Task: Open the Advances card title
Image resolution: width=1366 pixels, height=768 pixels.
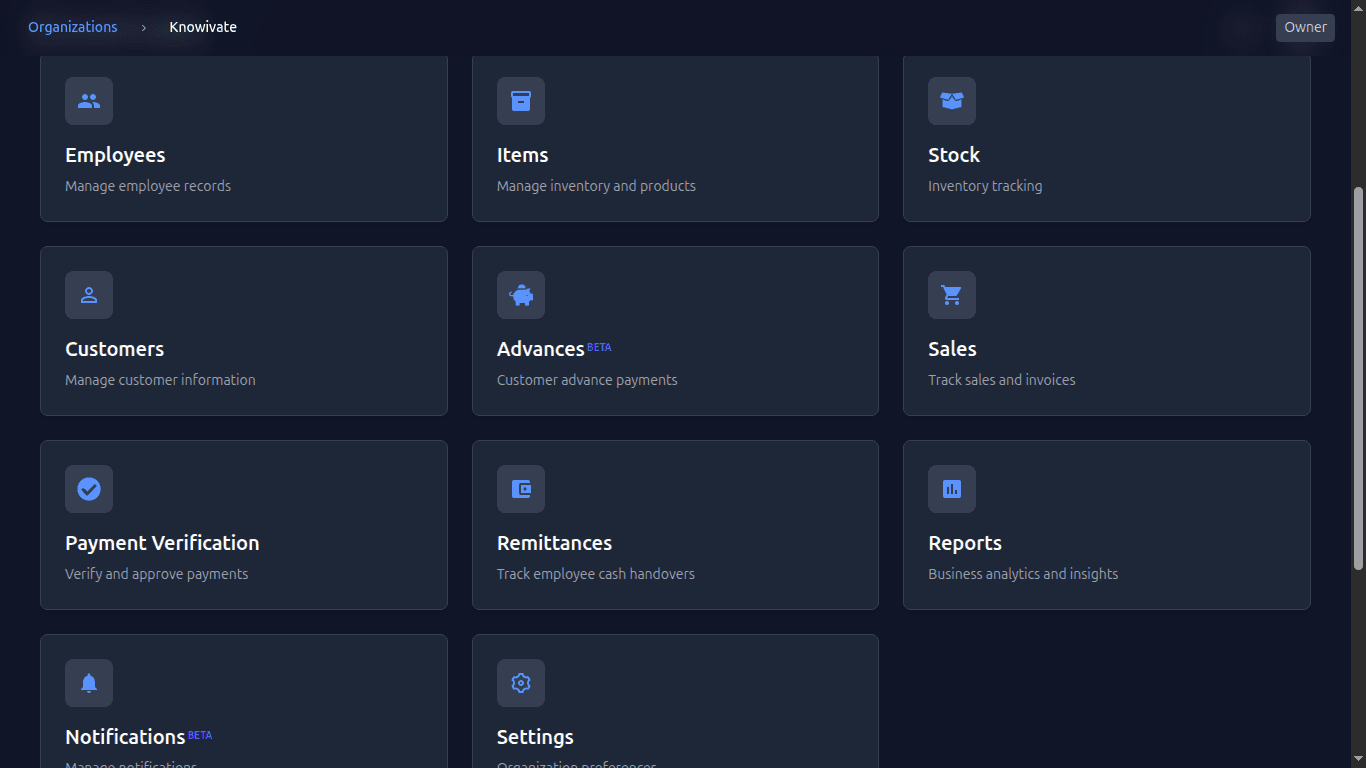Action: coord(541,349)
